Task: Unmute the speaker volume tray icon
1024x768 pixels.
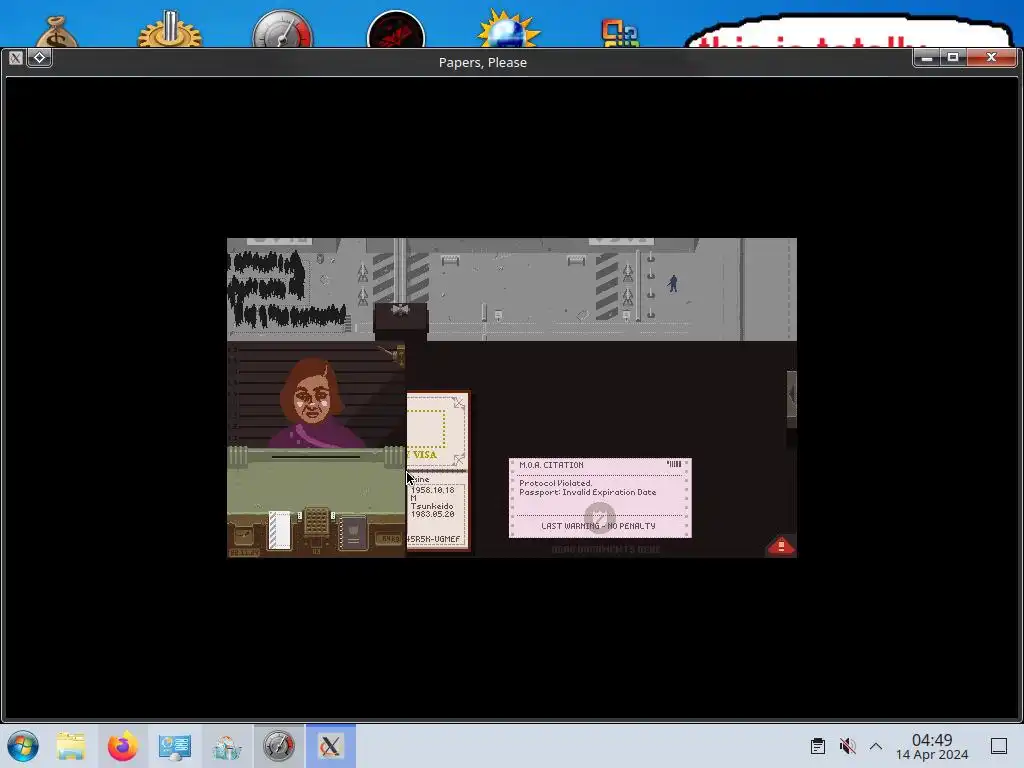Action: point(848,746)
